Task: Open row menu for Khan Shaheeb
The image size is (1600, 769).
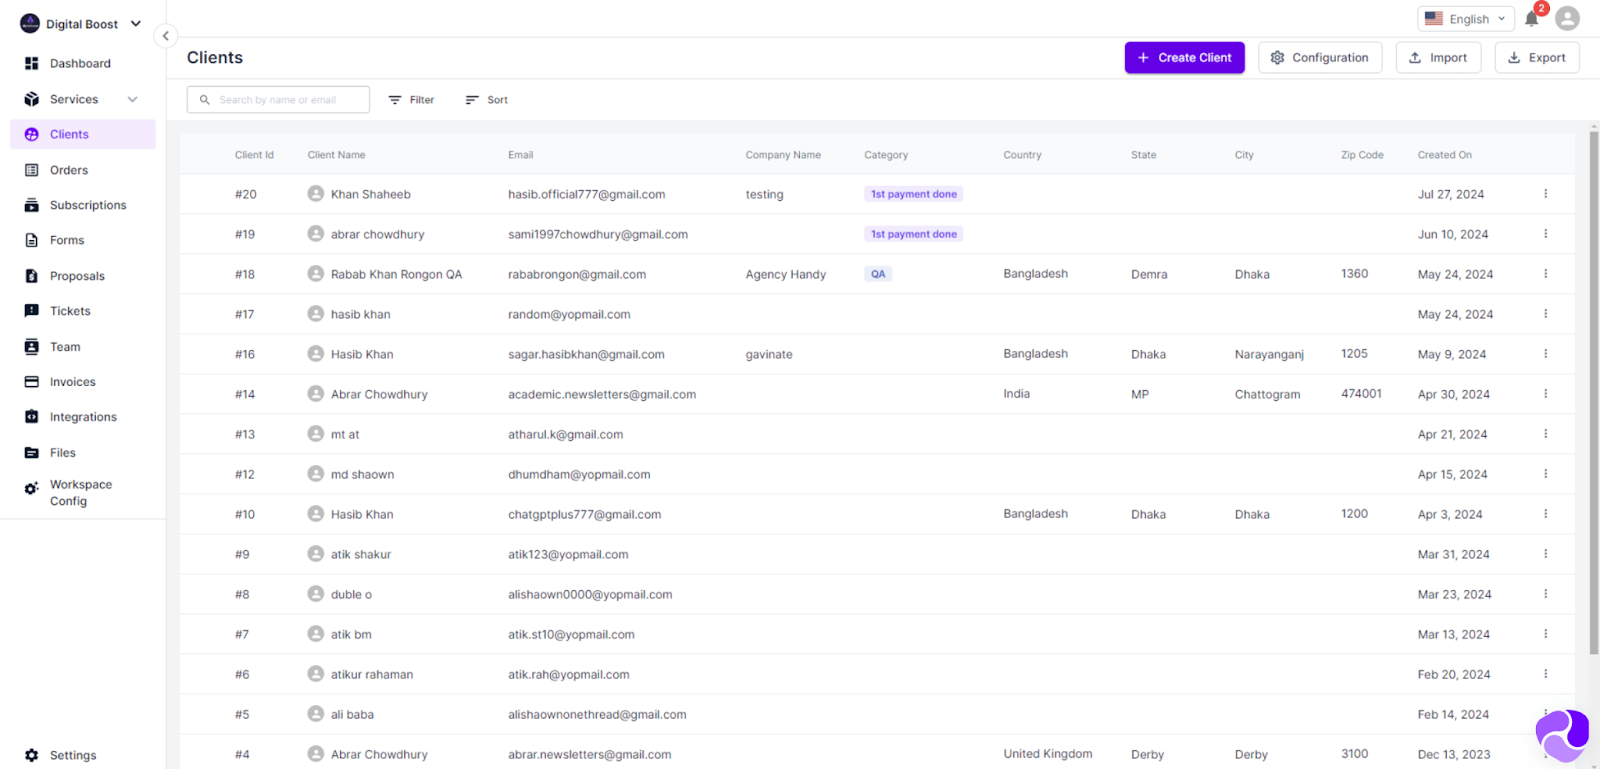Action: (x=1545, y=194)
